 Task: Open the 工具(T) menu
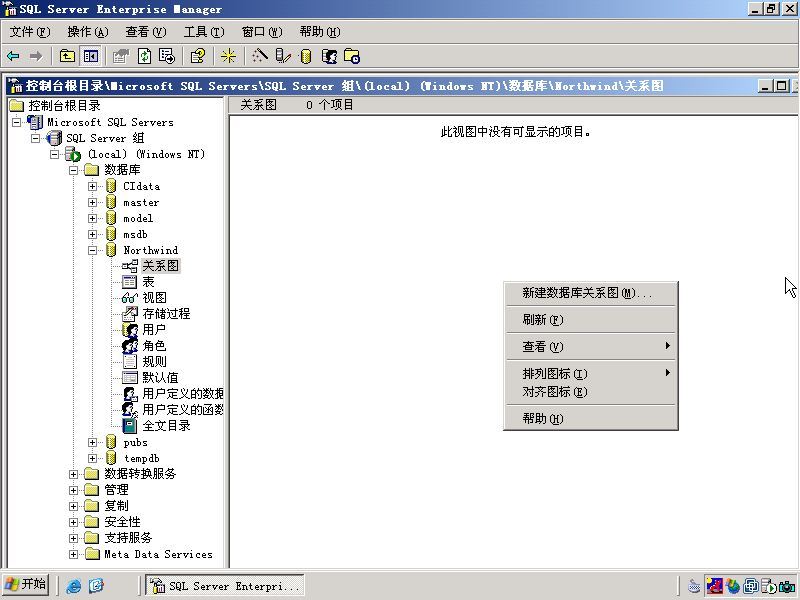coord(204,32)
